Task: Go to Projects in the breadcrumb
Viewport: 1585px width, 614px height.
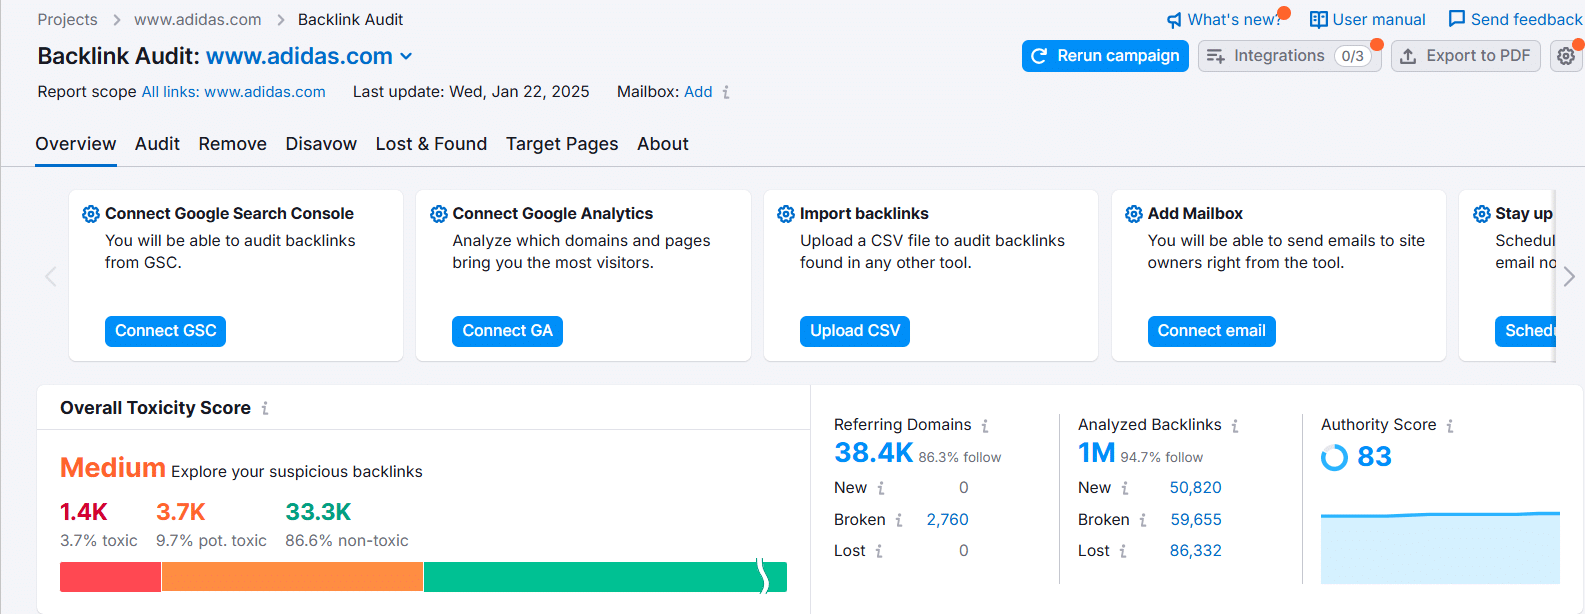Action: [x=68, y=20]
